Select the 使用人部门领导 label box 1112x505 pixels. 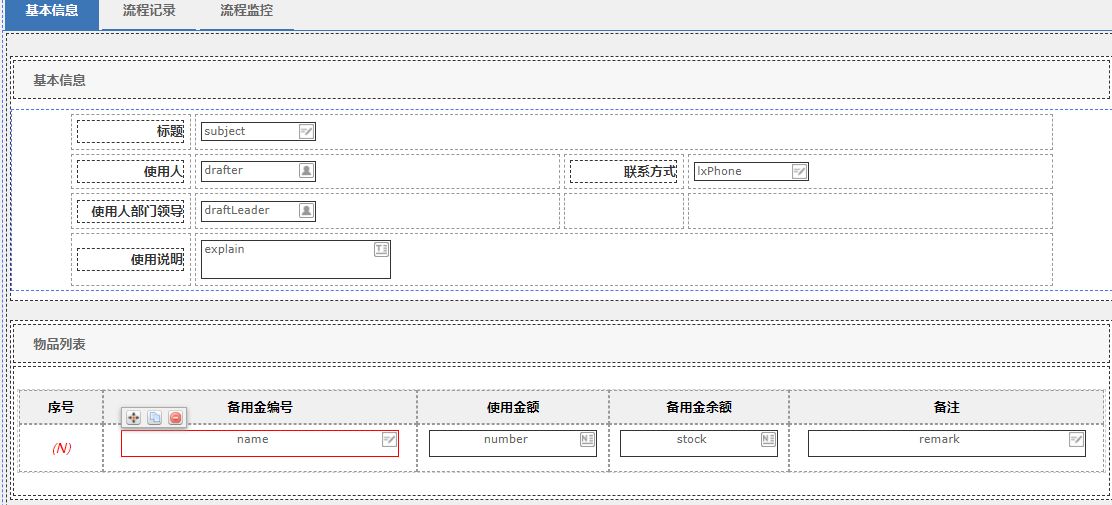tap(130, 211)
